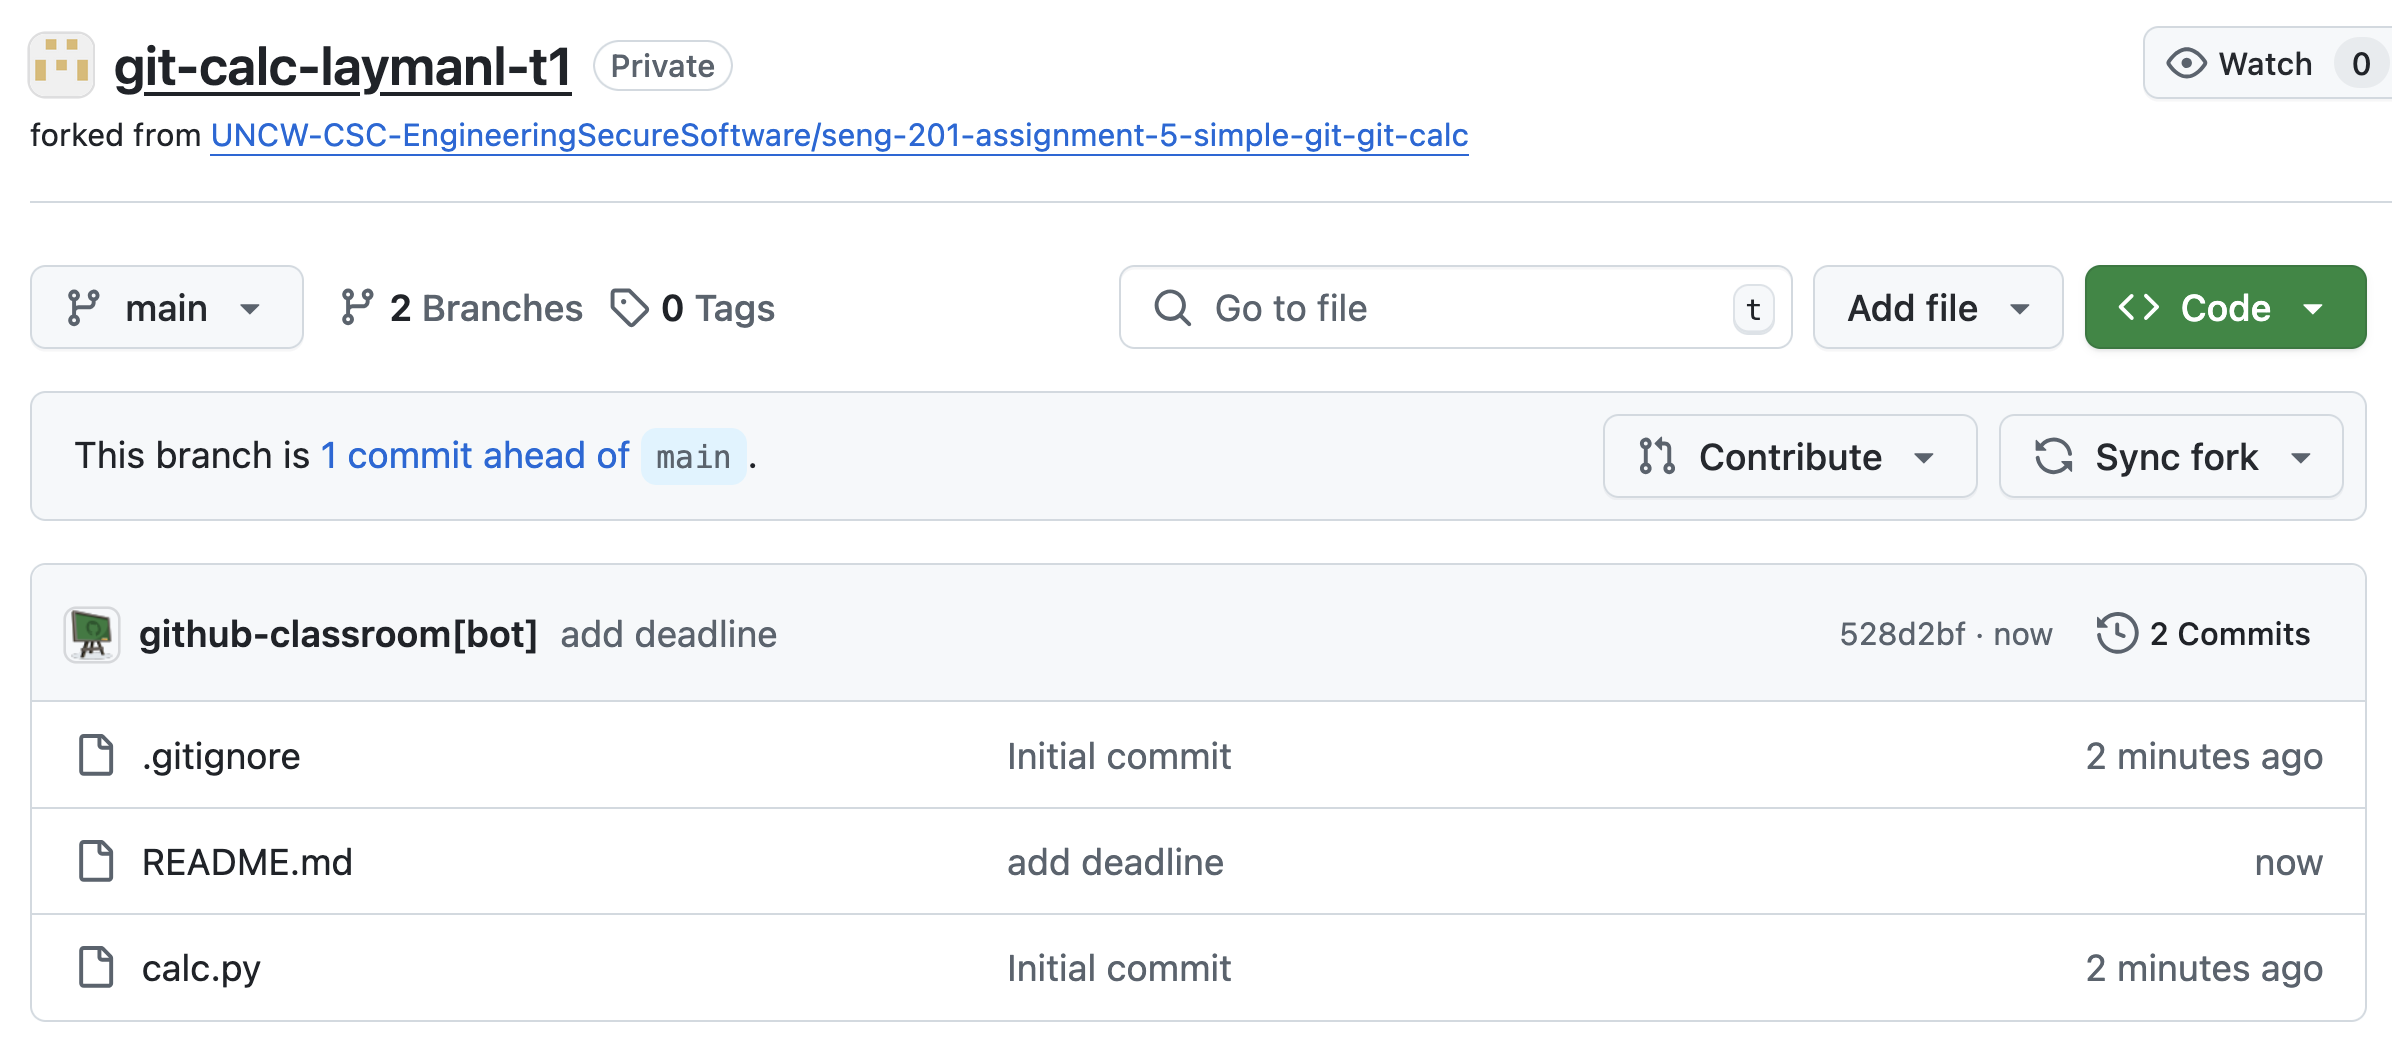View the 2 Commits history link

[2203, 634]
